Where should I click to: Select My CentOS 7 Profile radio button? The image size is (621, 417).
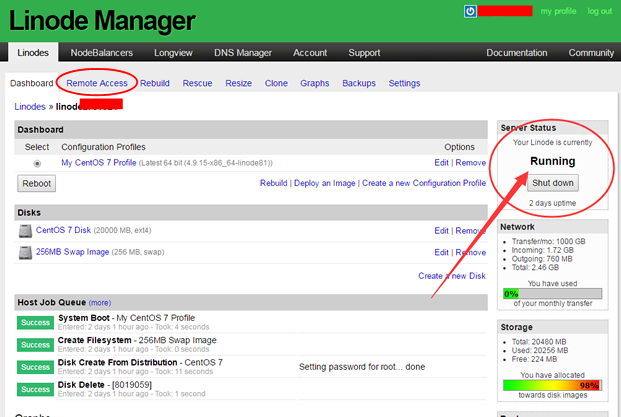click(37, 164)
